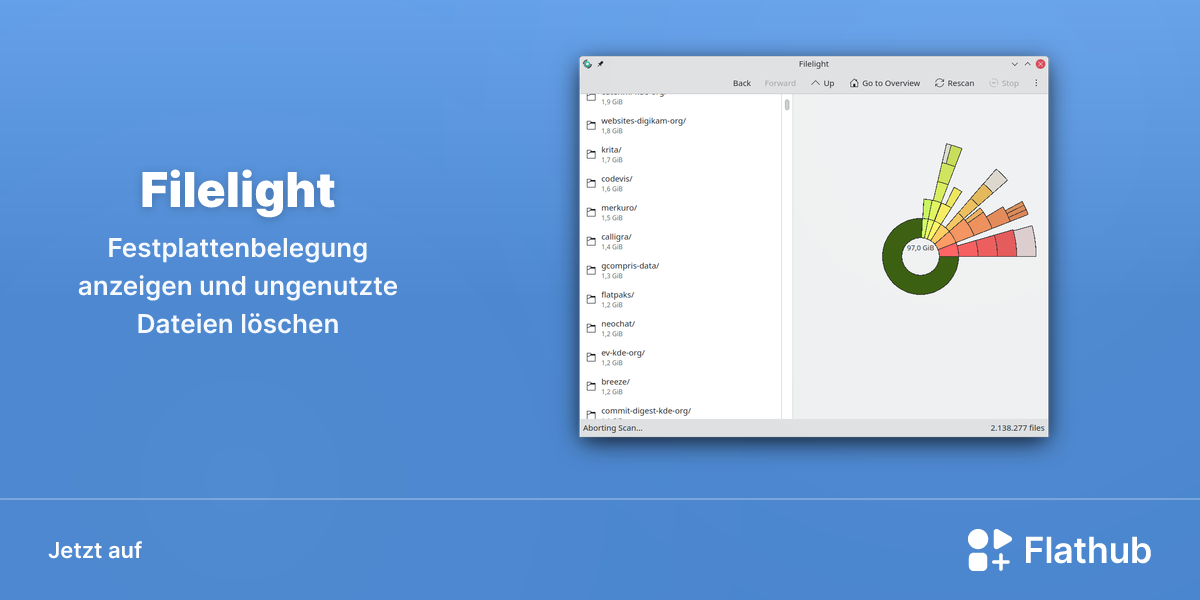Click the Forward toolbar button
This screenshot has width=1200, height=600.
point(780,83)
